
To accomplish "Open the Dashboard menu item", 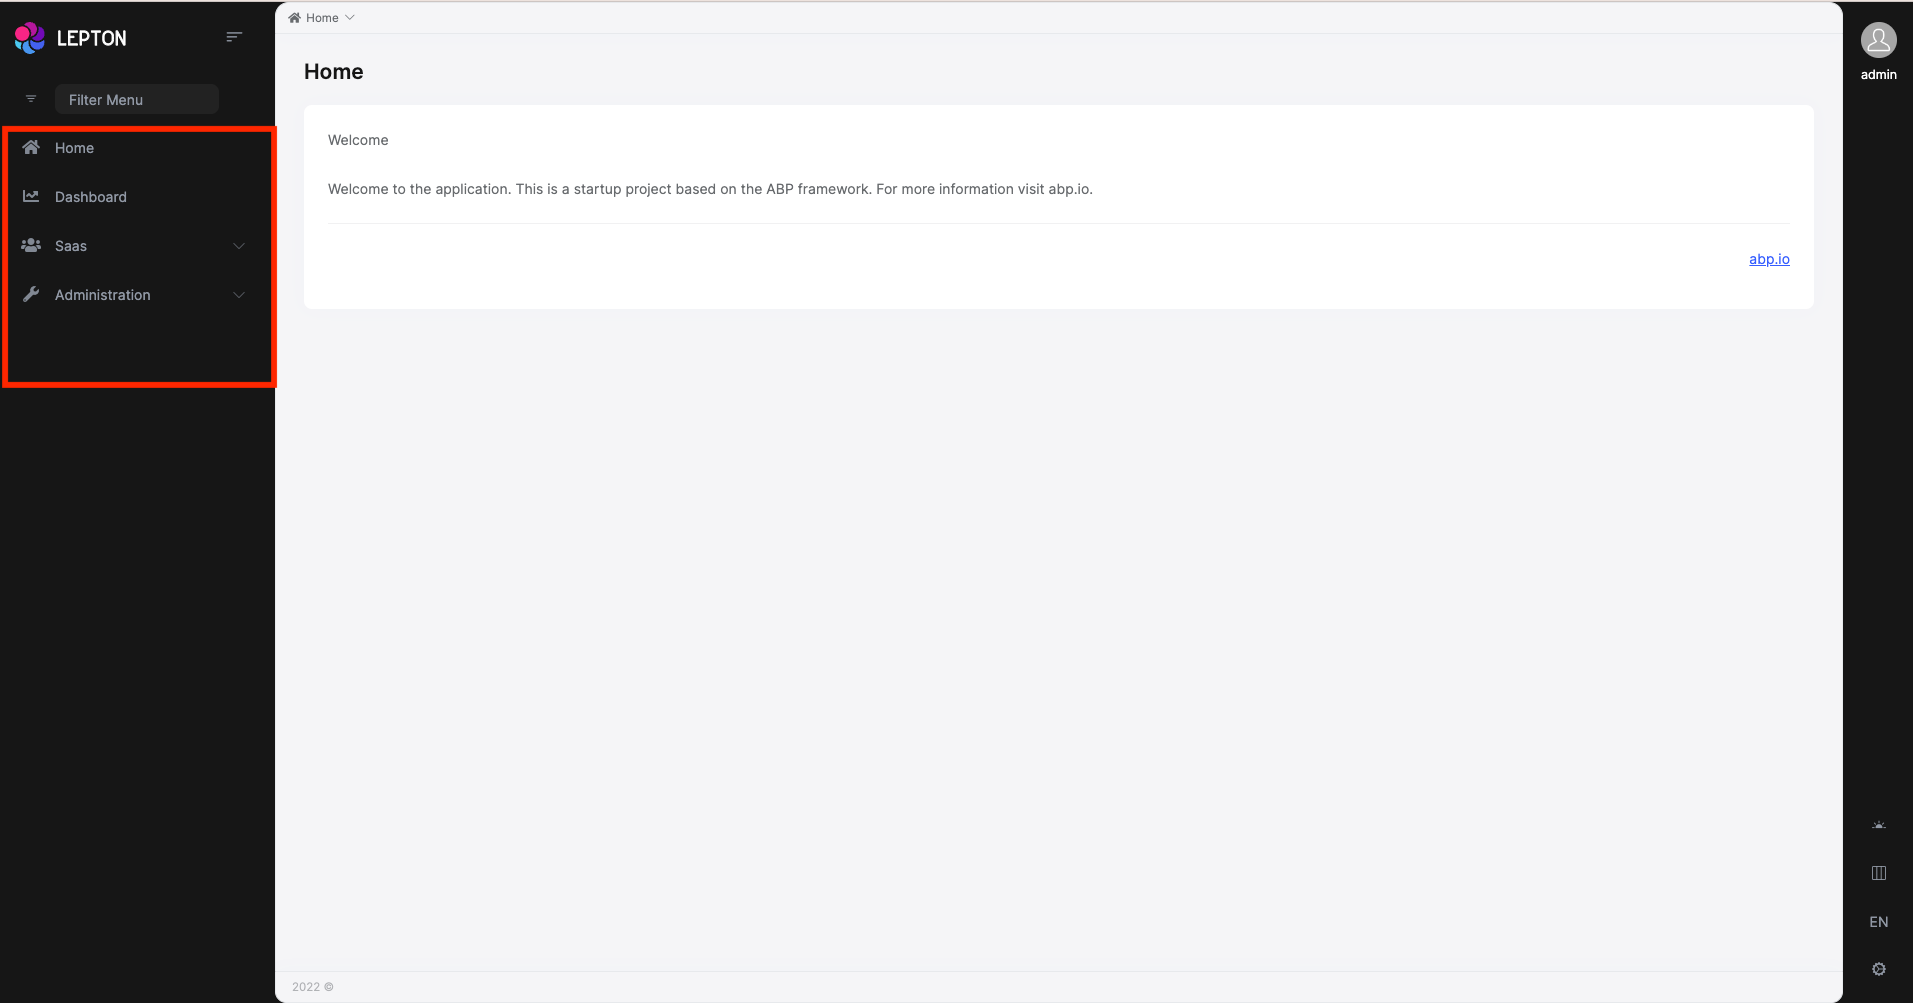I will click(x=138, y=197).
